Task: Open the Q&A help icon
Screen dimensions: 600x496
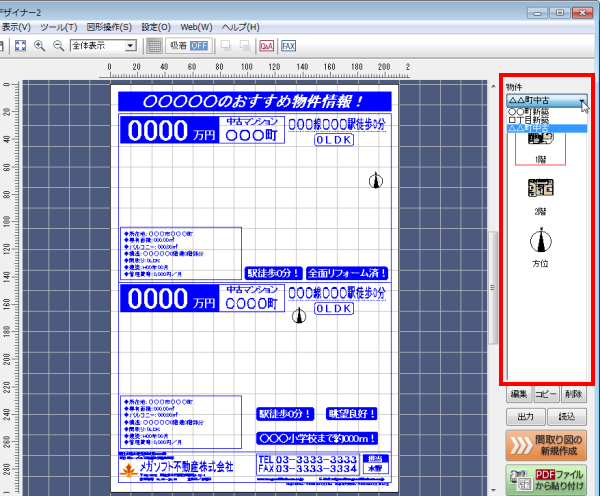Action: coord(267,45)
